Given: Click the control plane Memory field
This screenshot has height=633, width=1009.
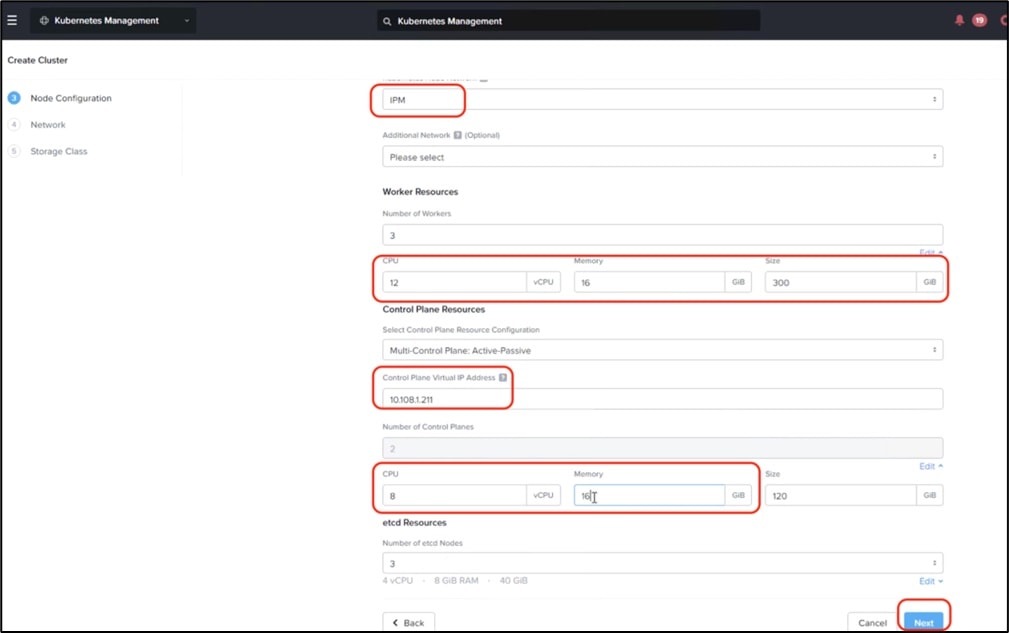Looking at the screenshot, I should coord(649,495).
